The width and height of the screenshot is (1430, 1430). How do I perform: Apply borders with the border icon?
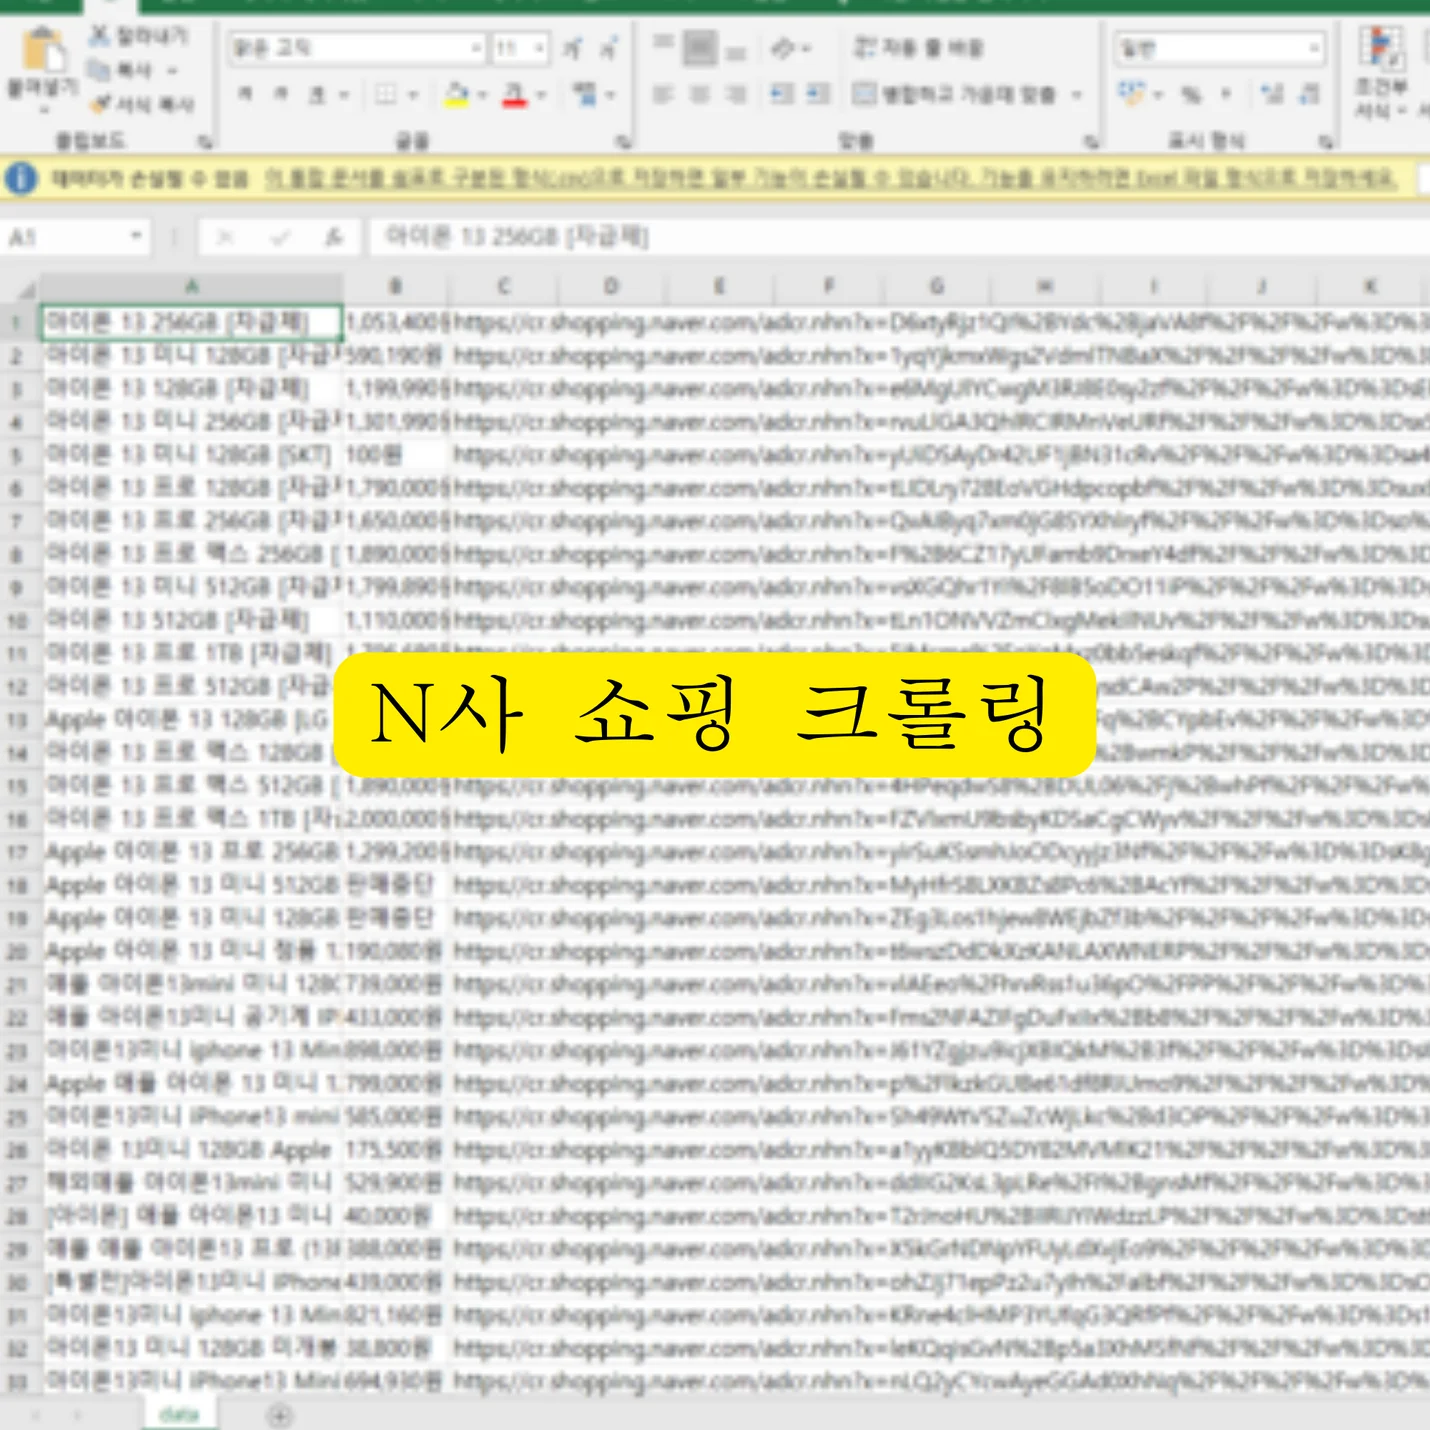pos(386,94)
